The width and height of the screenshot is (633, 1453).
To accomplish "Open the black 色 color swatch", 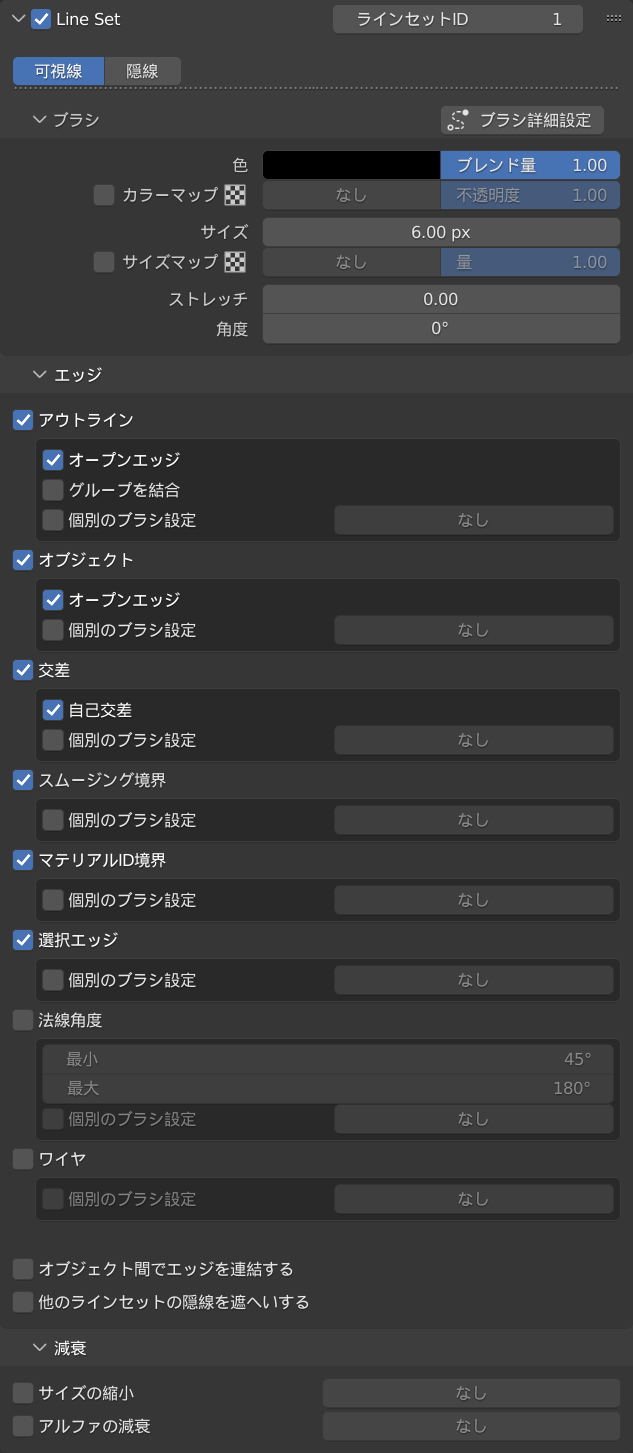I will 351,165.
